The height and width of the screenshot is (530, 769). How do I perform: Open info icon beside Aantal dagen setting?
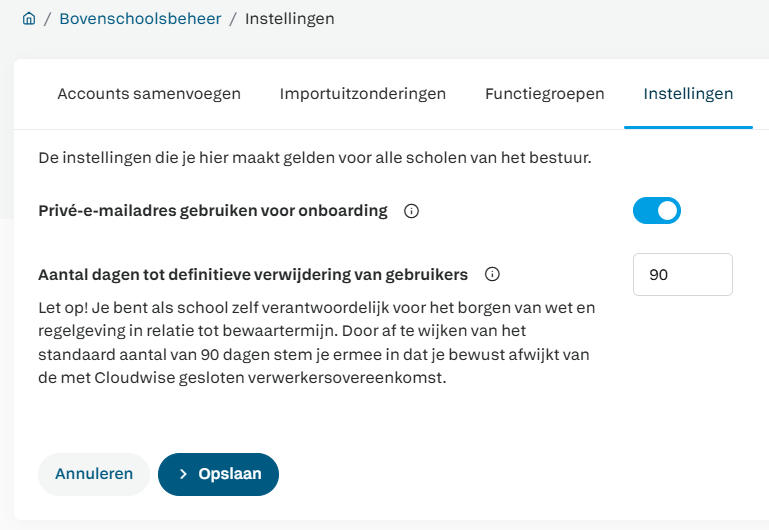[491, 274]
